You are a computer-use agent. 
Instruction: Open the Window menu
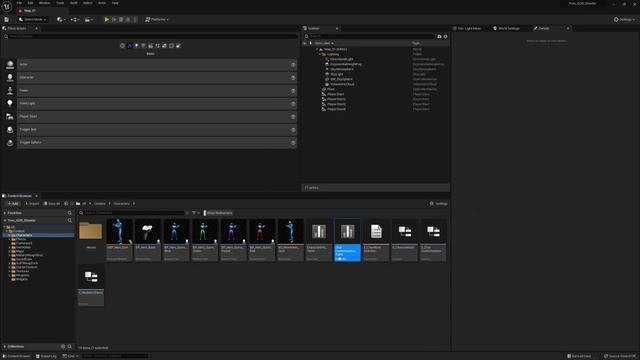pos(44,3)
